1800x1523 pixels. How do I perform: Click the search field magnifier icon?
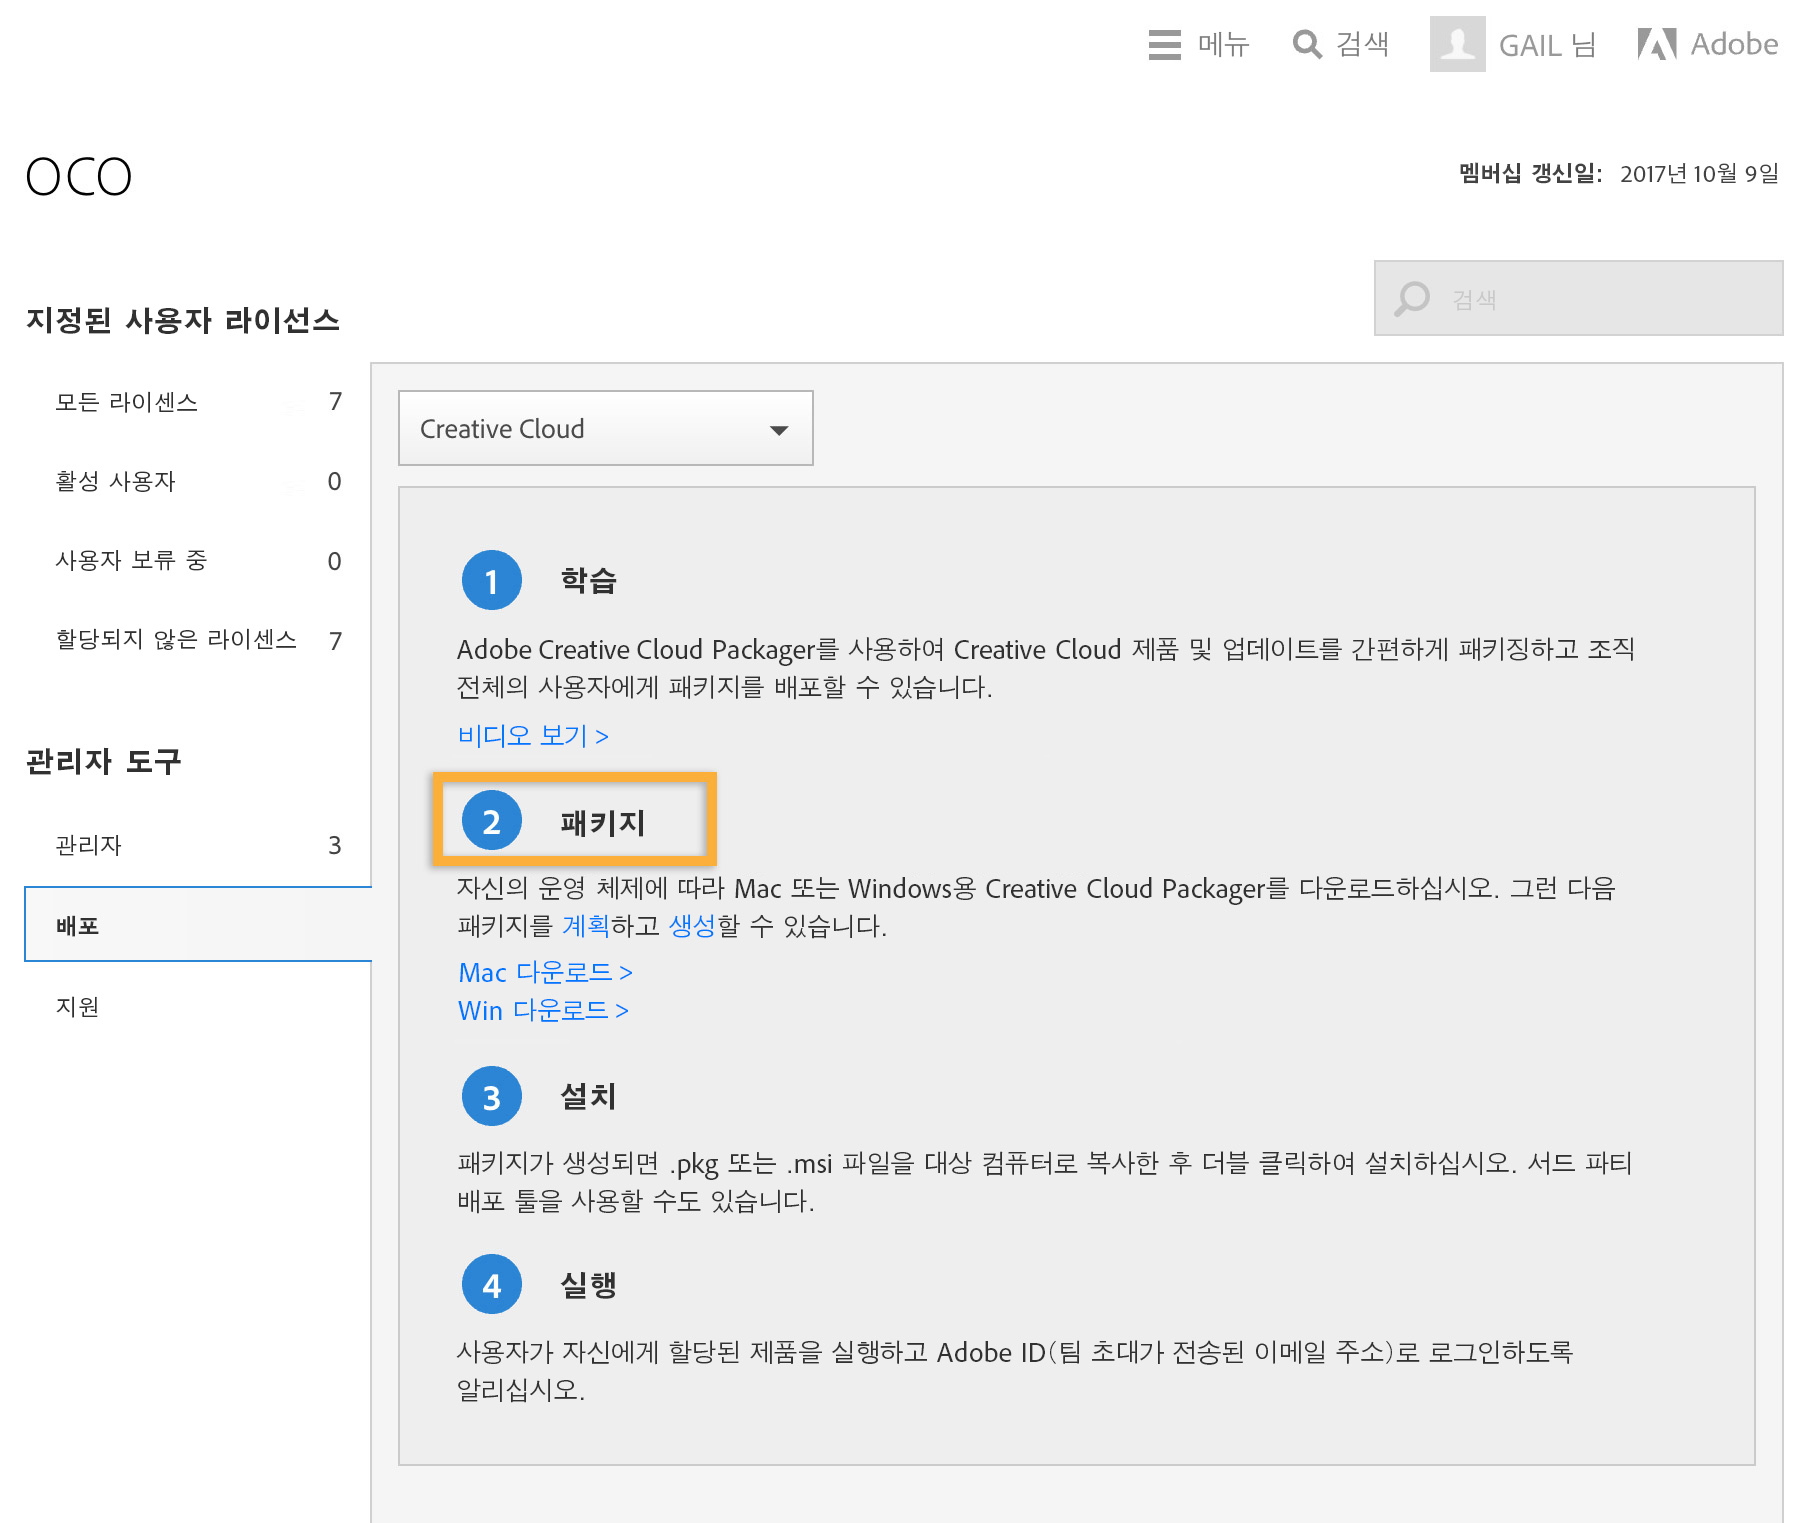[1412, 298]
